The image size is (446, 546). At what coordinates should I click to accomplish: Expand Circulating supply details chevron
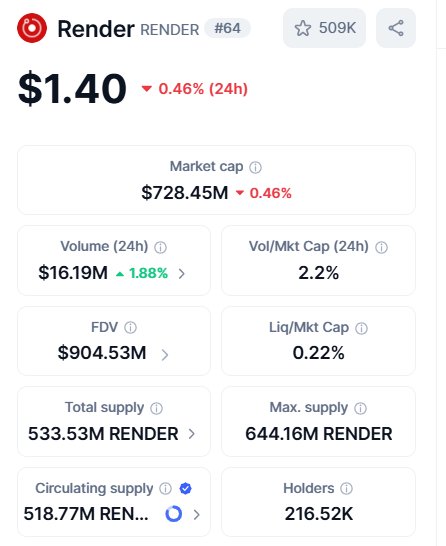(x=197, y=514)
